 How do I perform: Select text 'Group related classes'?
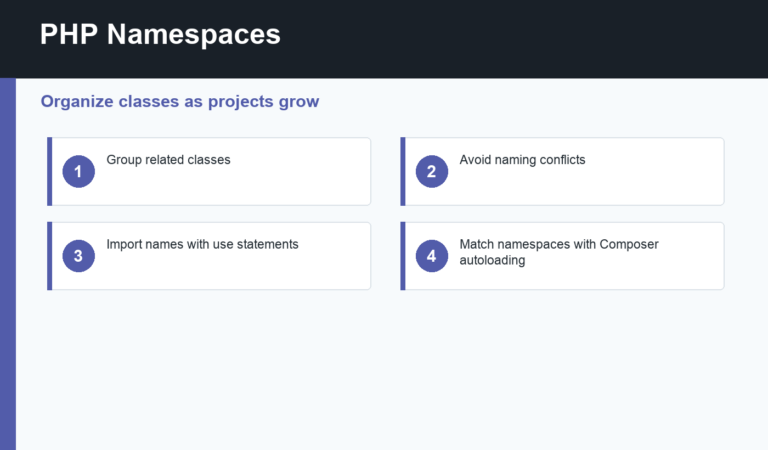coord(168,160)
